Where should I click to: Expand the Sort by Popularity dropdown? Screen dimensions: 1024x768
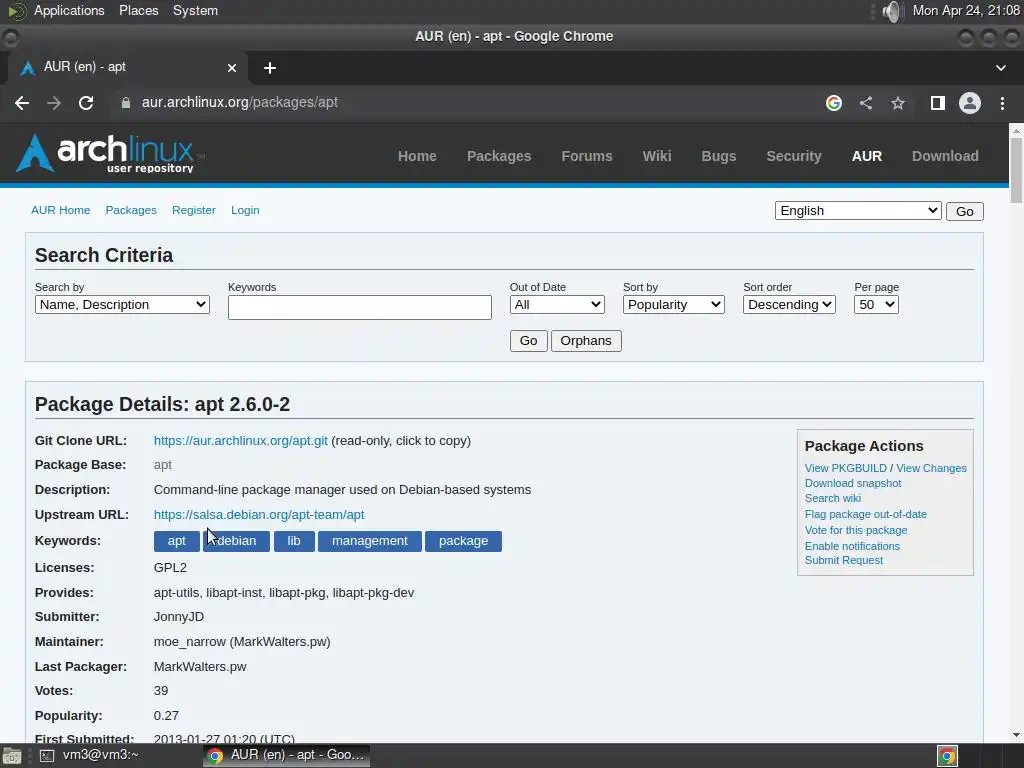[673, 305]
